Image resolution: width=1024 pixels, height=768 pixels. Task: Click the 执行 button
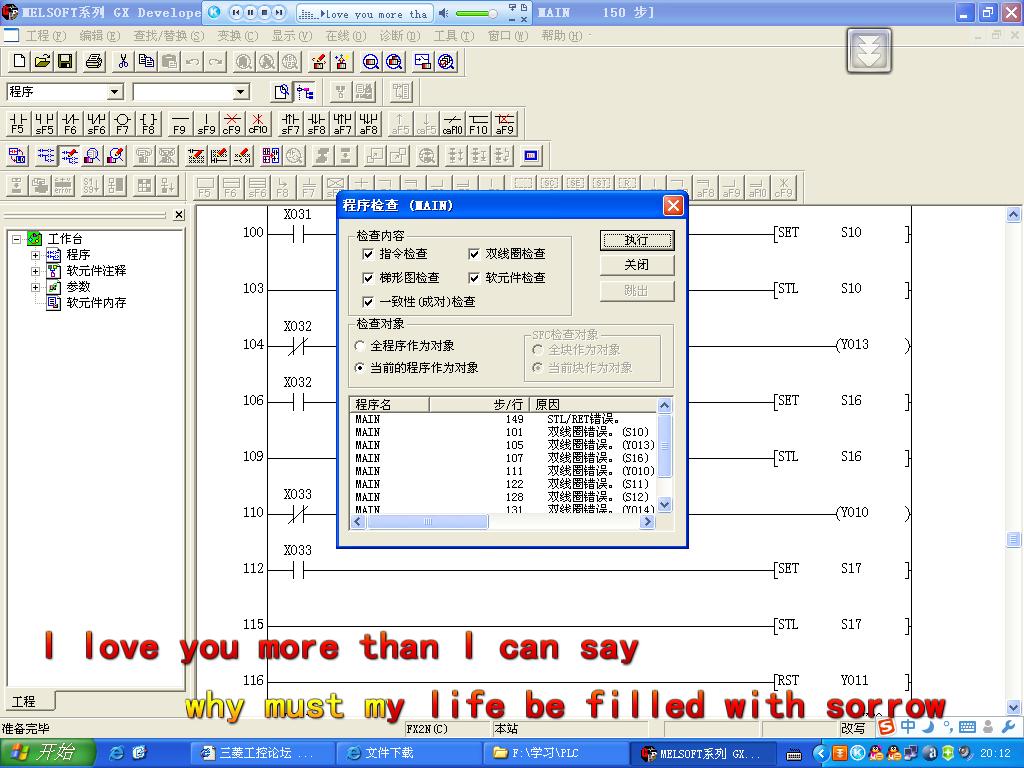(x=636, y=240)
